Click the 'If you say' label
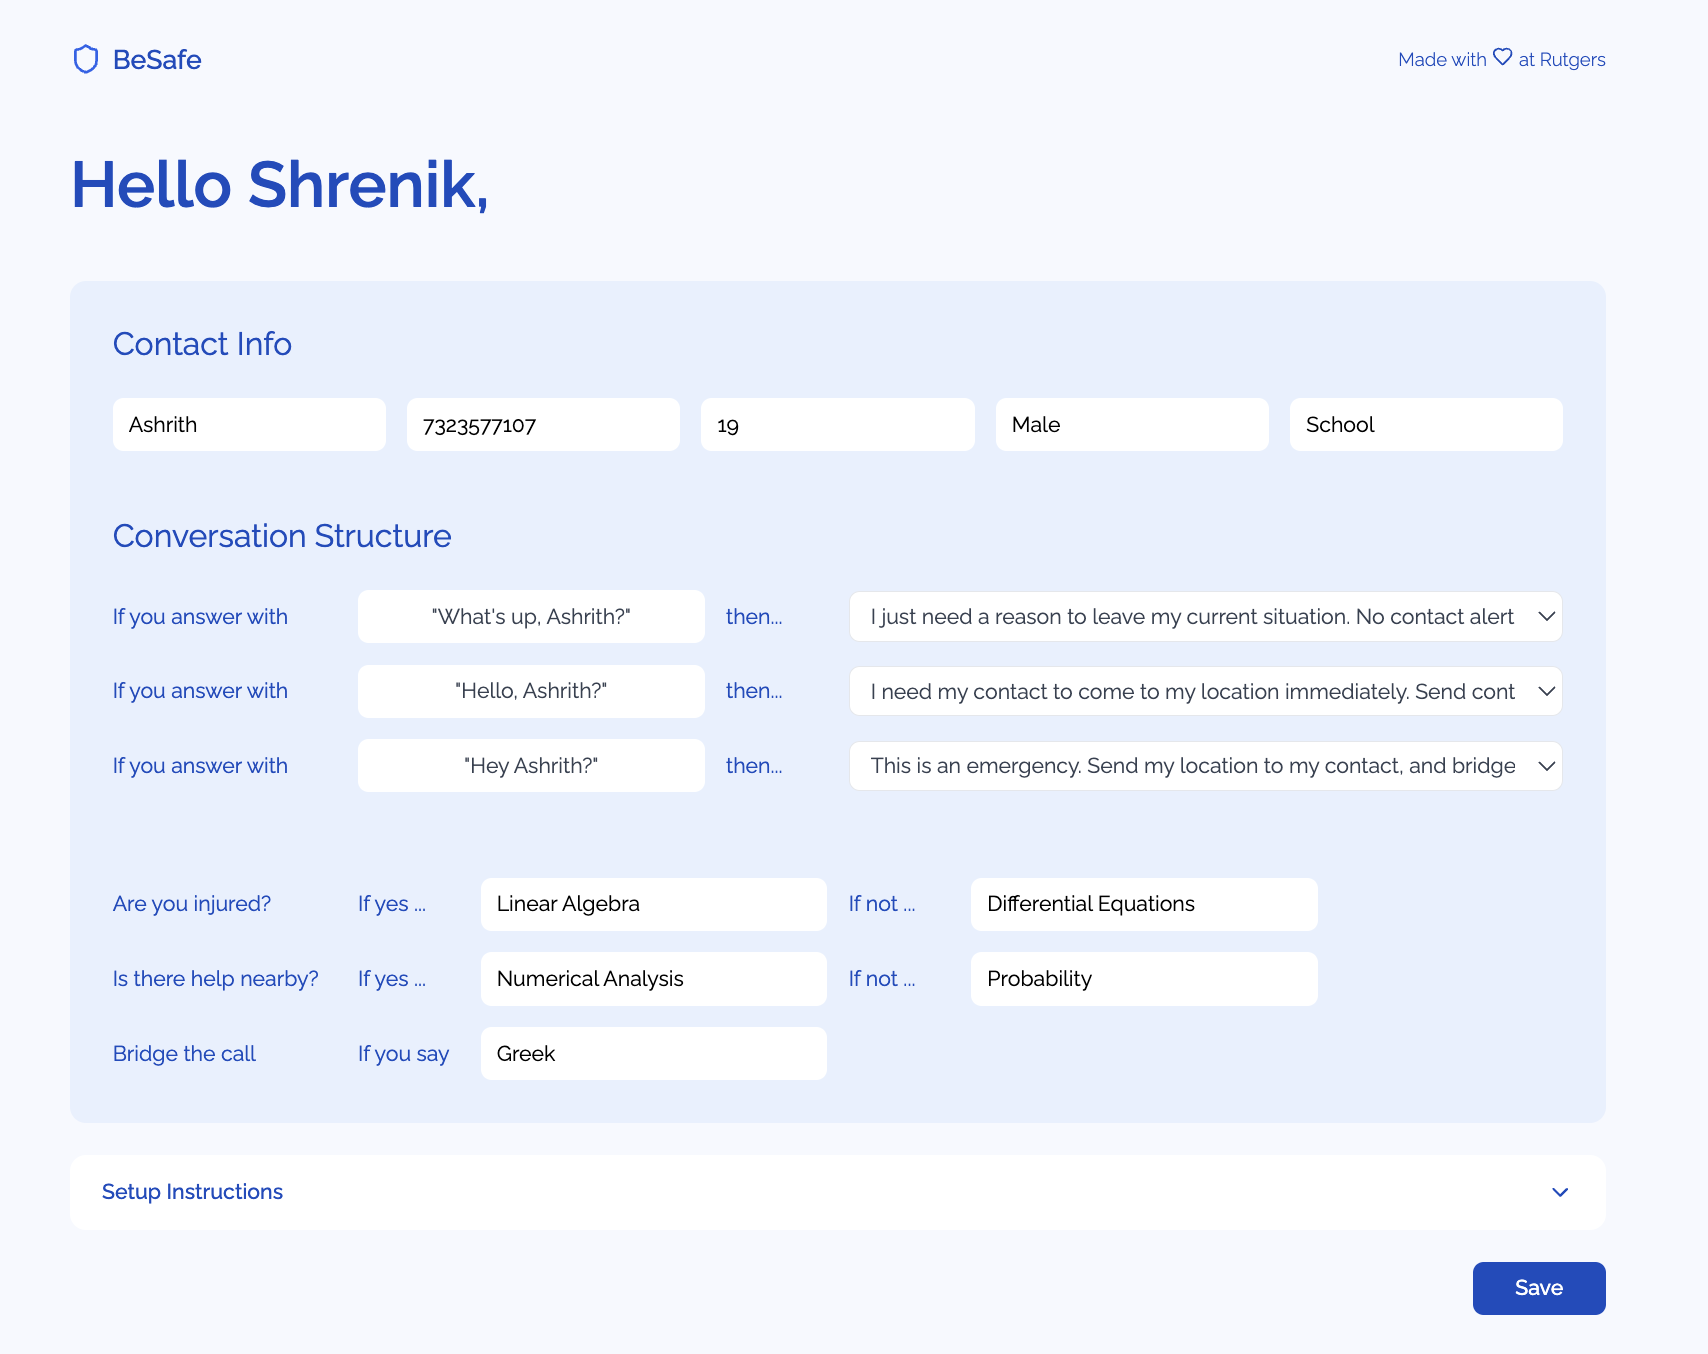The width and height of the screenshot is (1708, 1354). (404, 1054)
